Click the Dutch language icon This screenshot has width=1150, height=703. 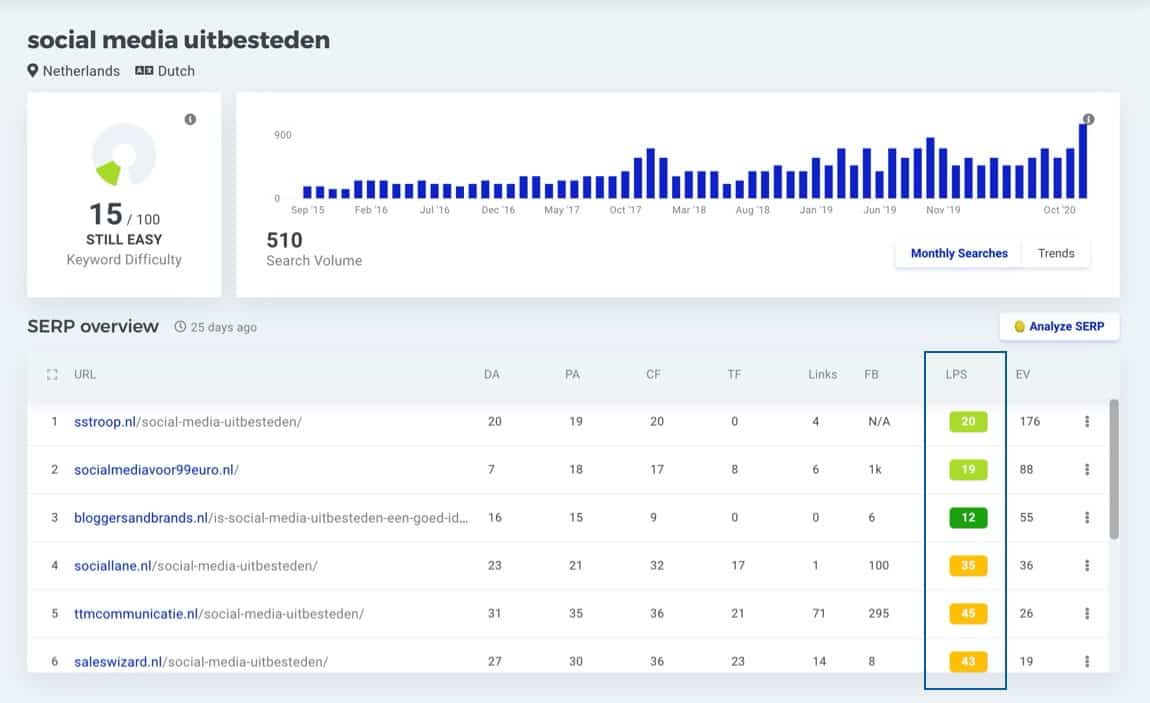click(x=144, y=70)
